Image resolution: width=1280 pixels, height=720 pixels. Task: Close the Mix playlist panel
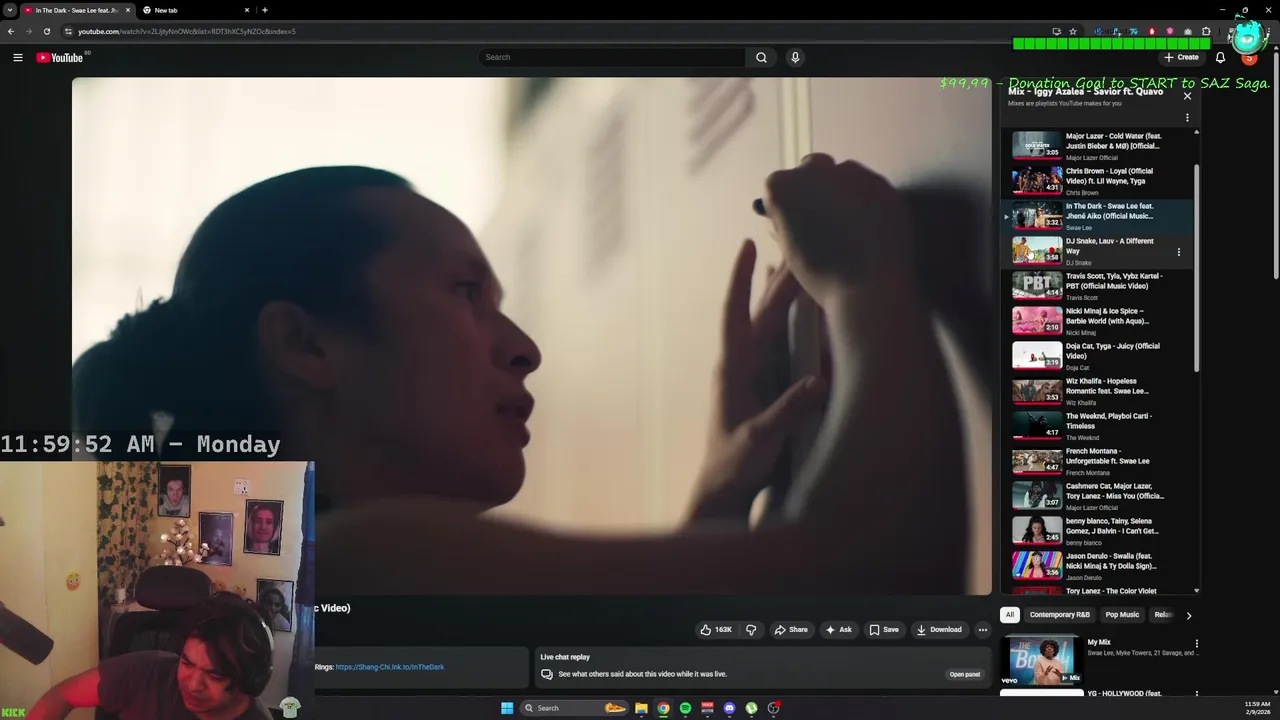(x=1187, y=96)
